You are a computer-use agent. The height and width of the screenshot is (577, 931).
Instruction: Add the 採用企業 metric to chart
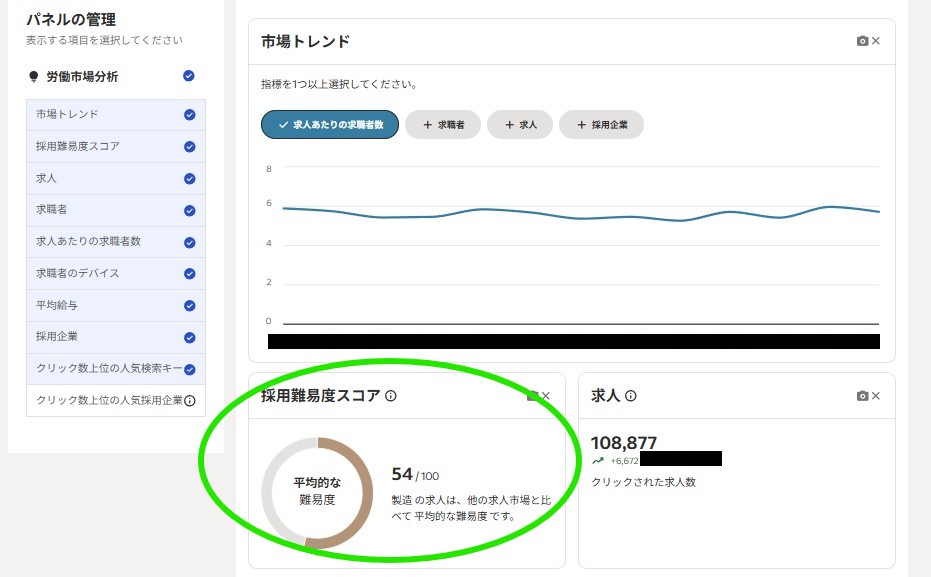[601, 125]
